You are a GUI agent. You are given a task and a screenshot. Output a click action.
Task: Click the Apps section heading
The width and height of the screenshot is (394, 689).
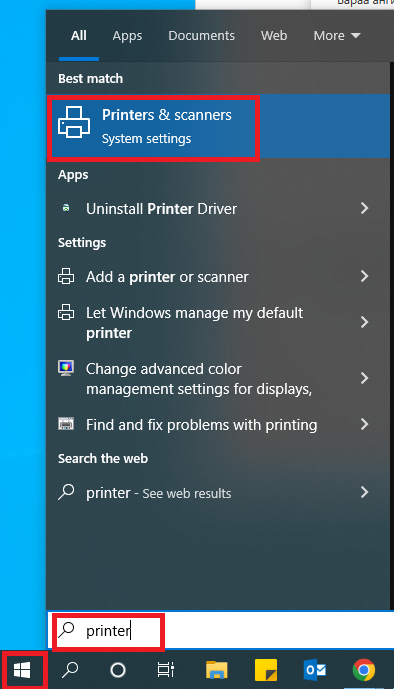click(73, 175)
